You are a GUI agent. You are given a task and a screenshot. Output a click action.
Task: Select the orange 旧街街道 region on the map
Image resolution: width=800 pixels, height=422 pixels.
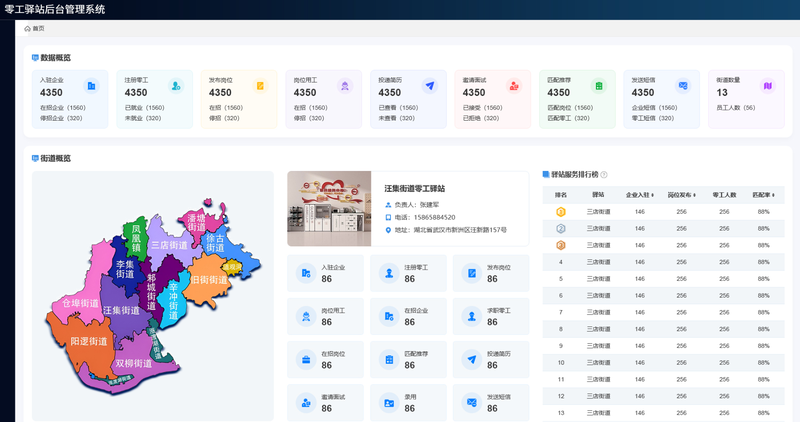pos(208,280)
